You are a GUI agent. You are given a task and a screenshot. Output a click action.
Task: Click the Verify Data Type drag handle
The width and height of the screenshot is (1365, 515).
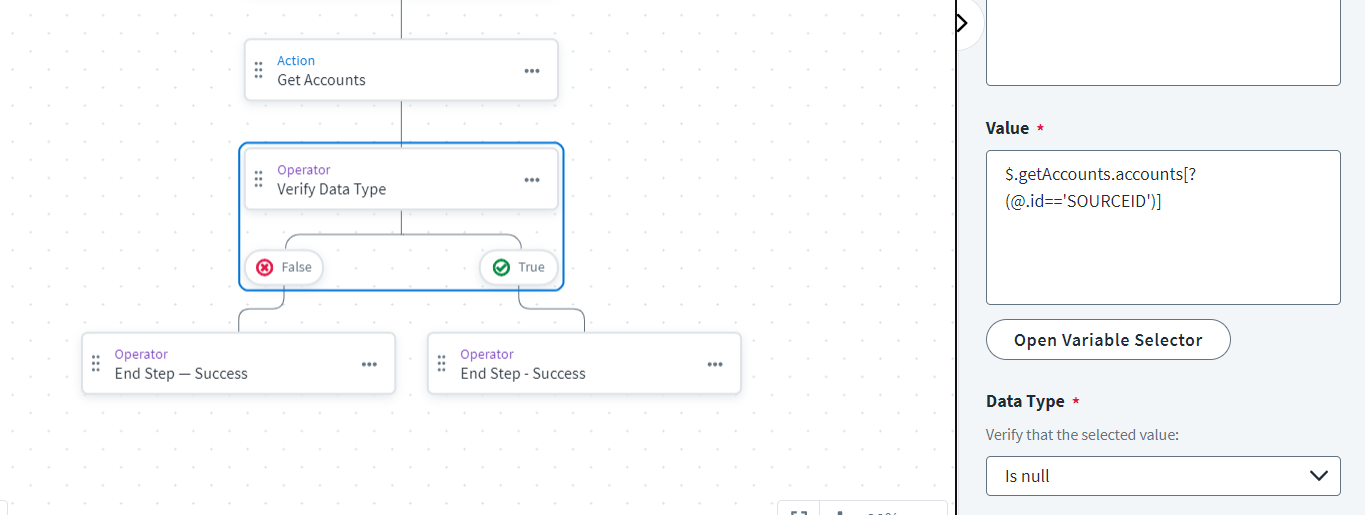point(258,179)
